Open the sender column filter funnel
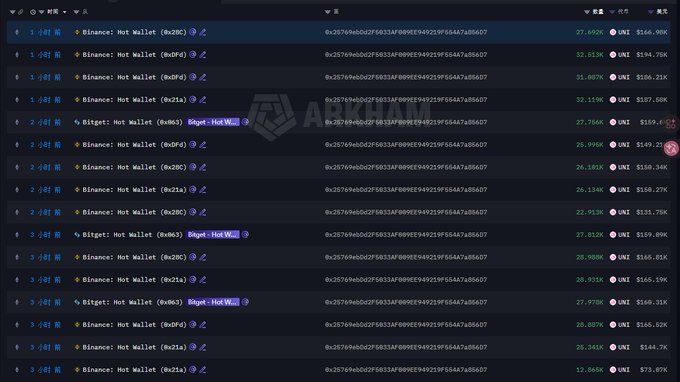Screen dimensions: 680x382 76,12
